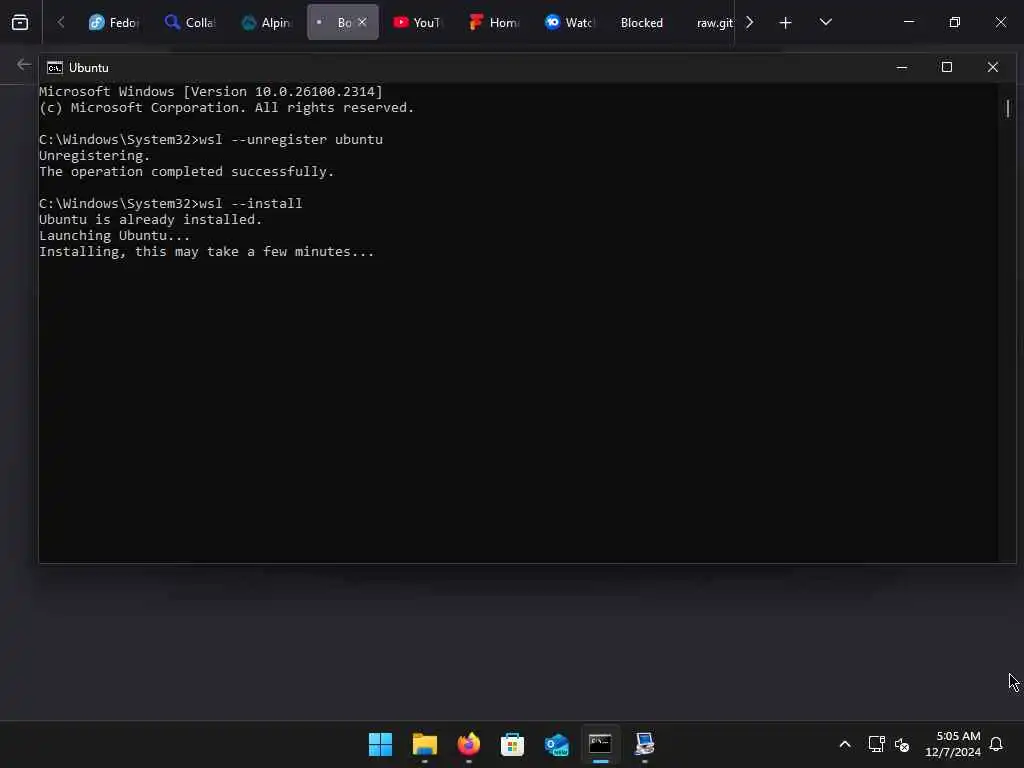Open the computer app taskbar icon

click(x=645, y=744)
